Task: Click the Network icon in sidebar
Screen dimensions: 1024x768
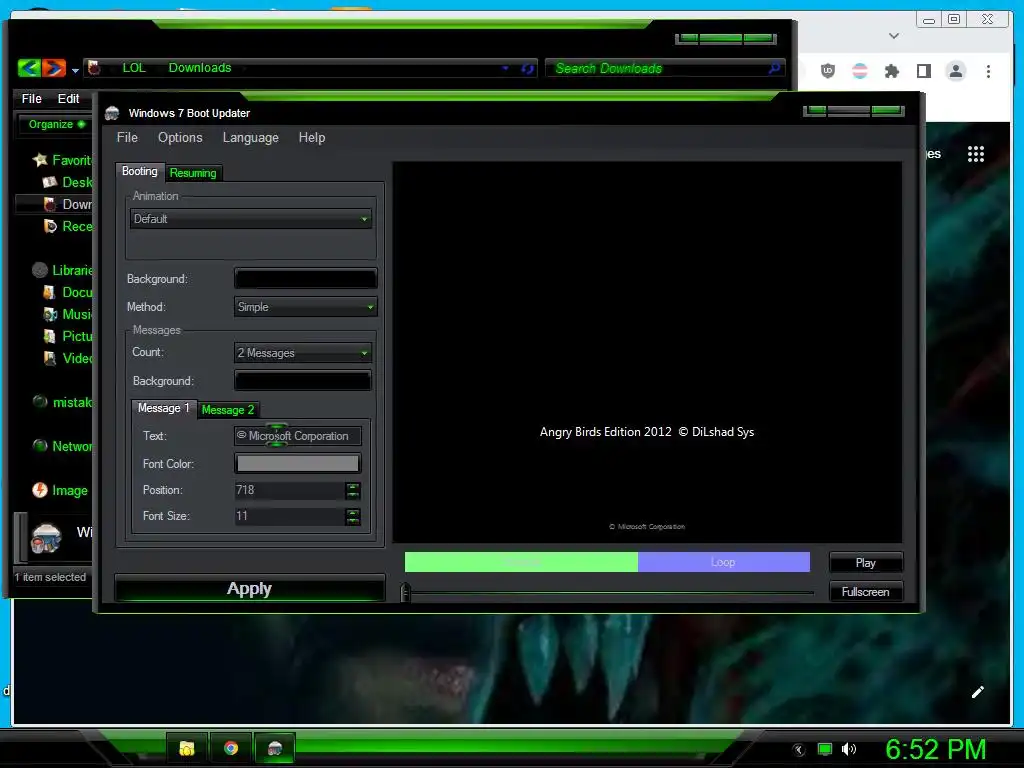Action: (x=40, y=445)
